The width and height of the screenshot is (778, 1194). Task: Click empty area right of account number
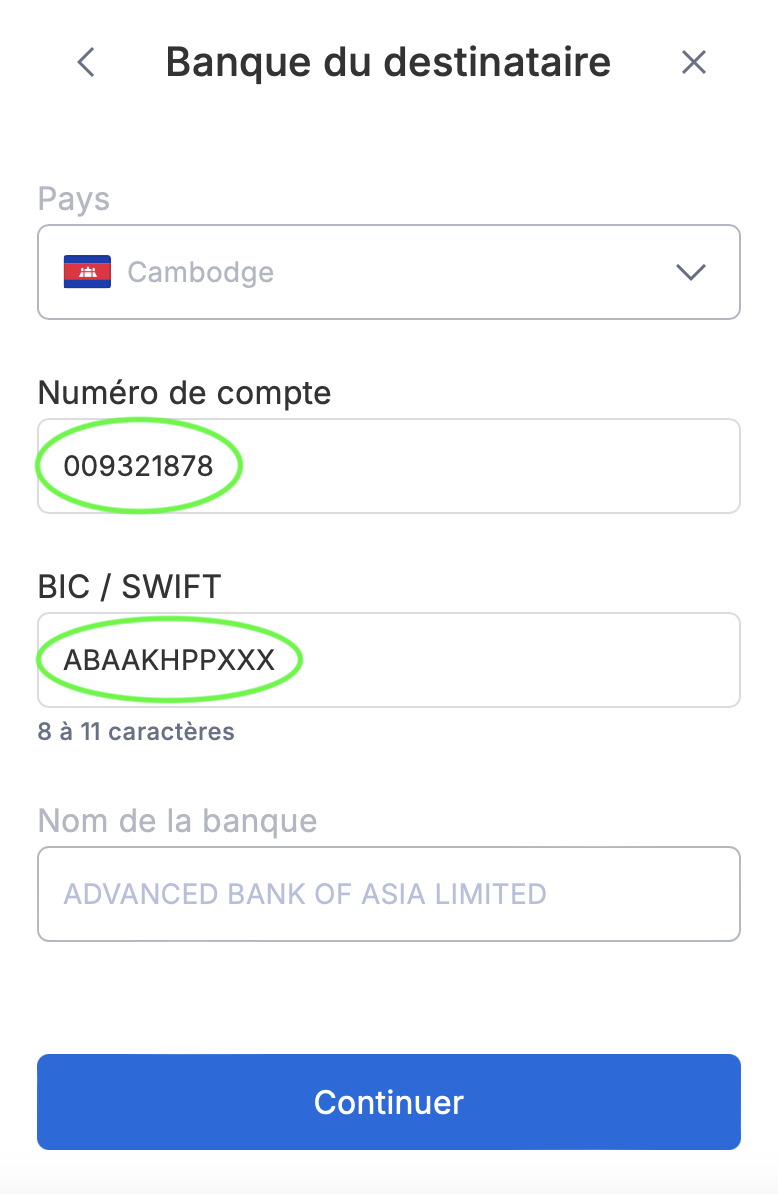click(x=500, y=466)
